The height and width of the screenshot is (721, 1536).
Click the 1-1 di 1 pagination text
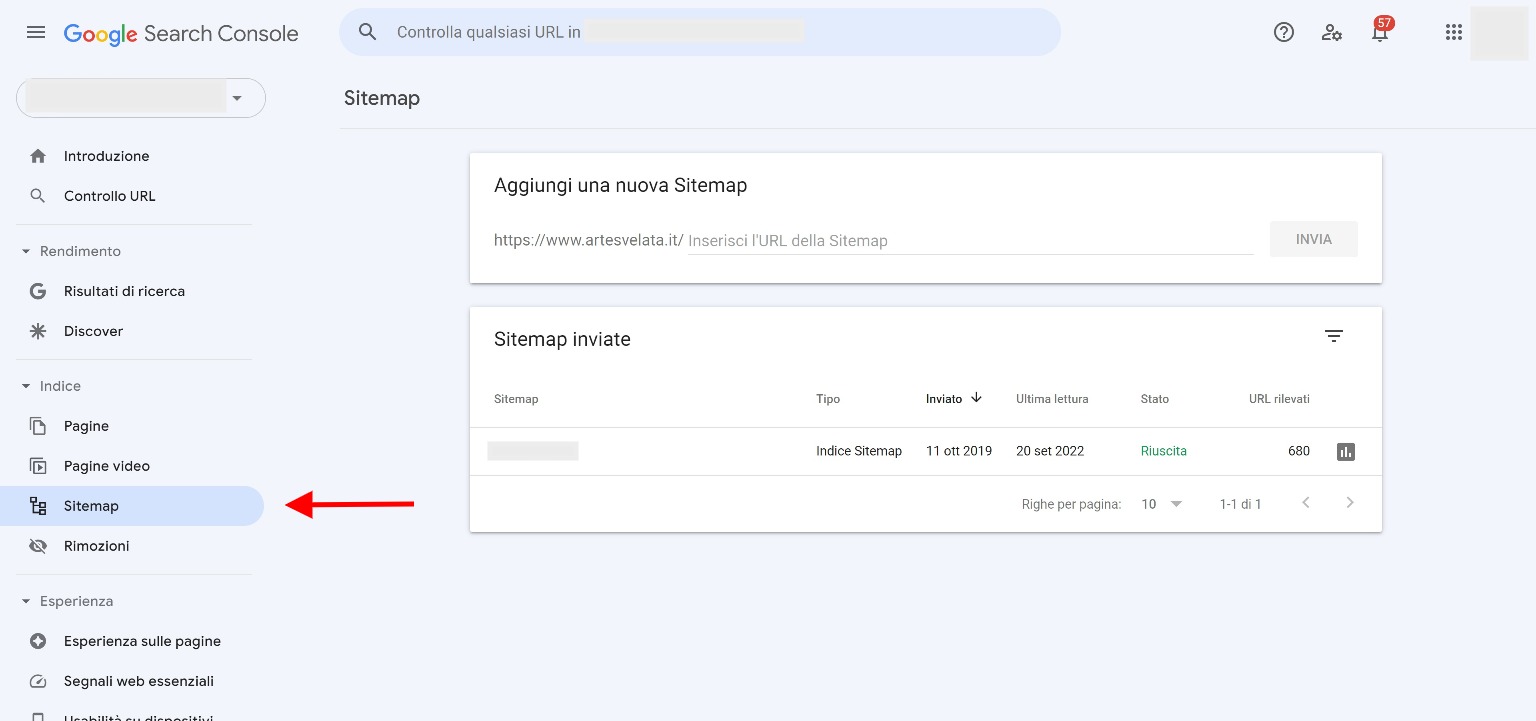pyautogui.click(x=1241, y=504)
